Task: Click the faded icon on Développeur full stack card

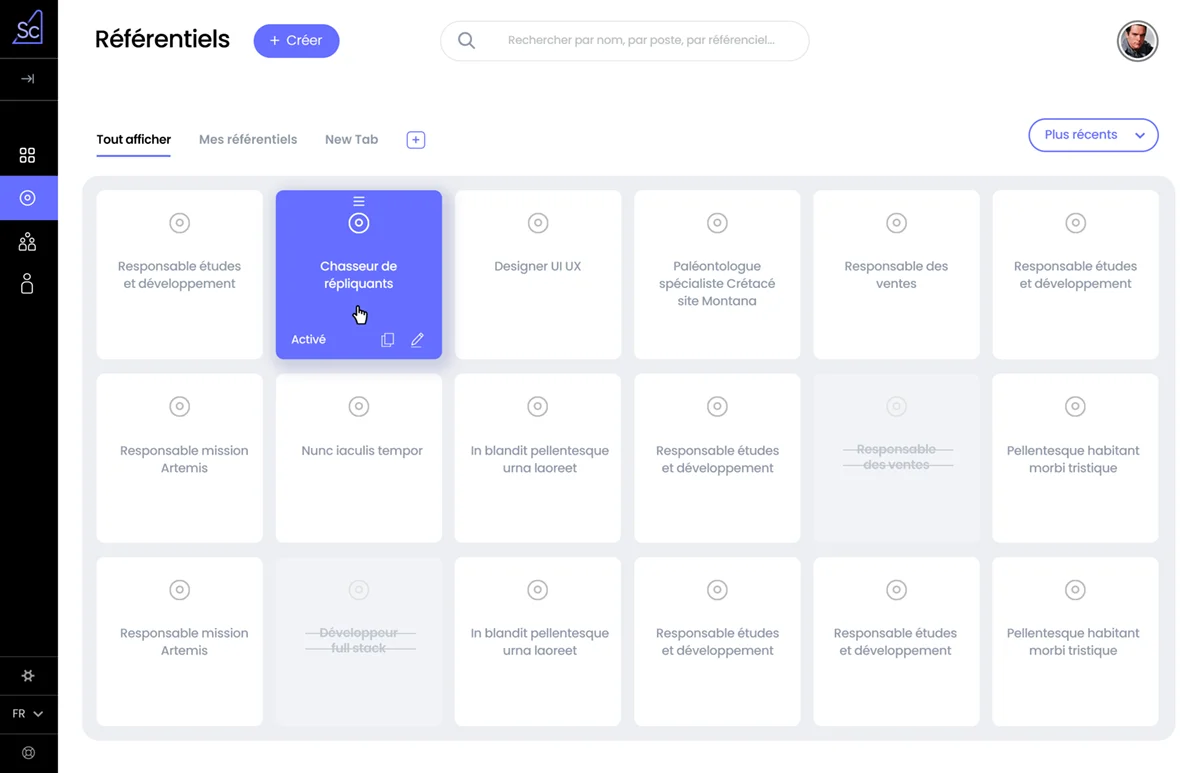Action: tap(359, 590)
